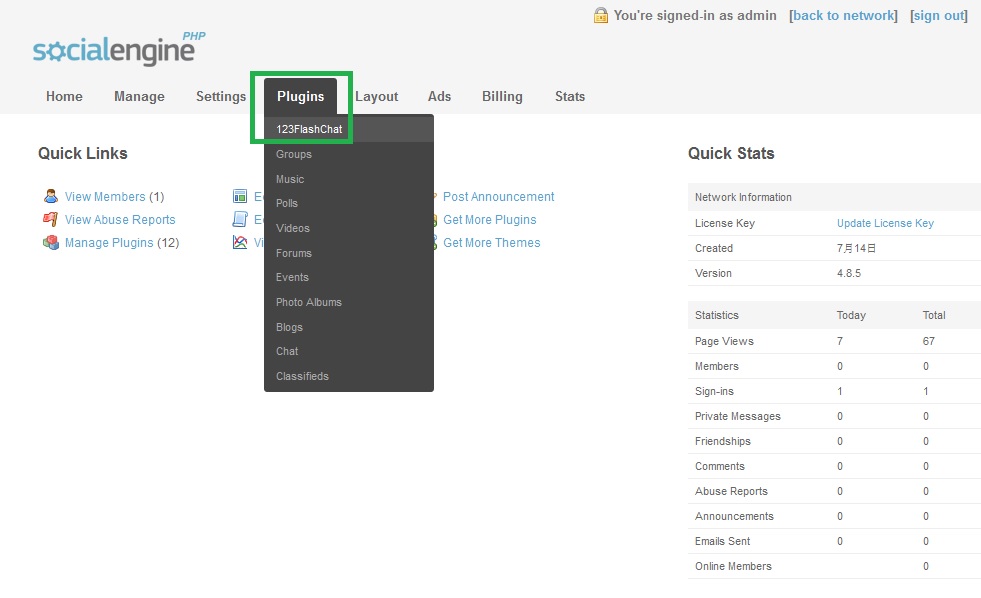
Task: Sign out of the admin panel
Action: [938, 16]
